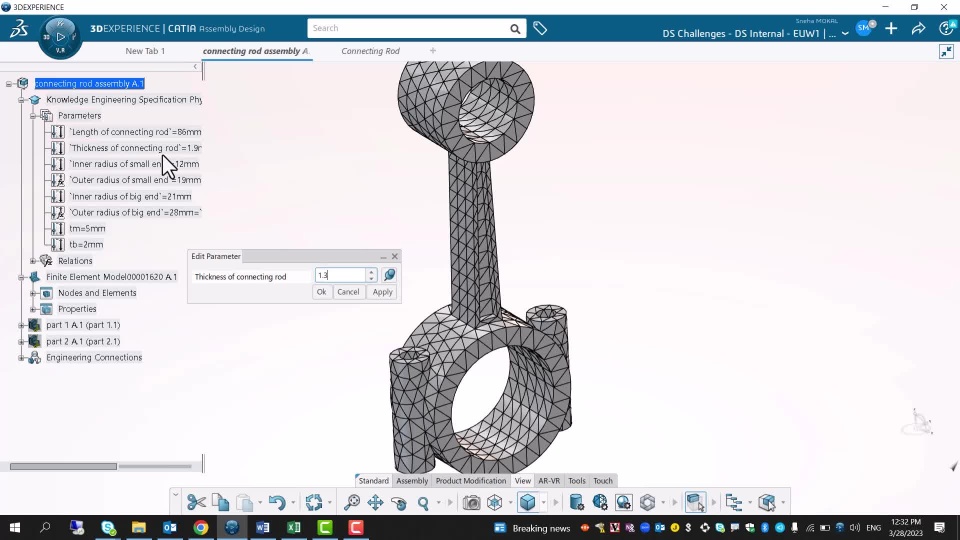Add a new tab with plus
The height and width of the screenshot is (540, 960).
(433, 51)
